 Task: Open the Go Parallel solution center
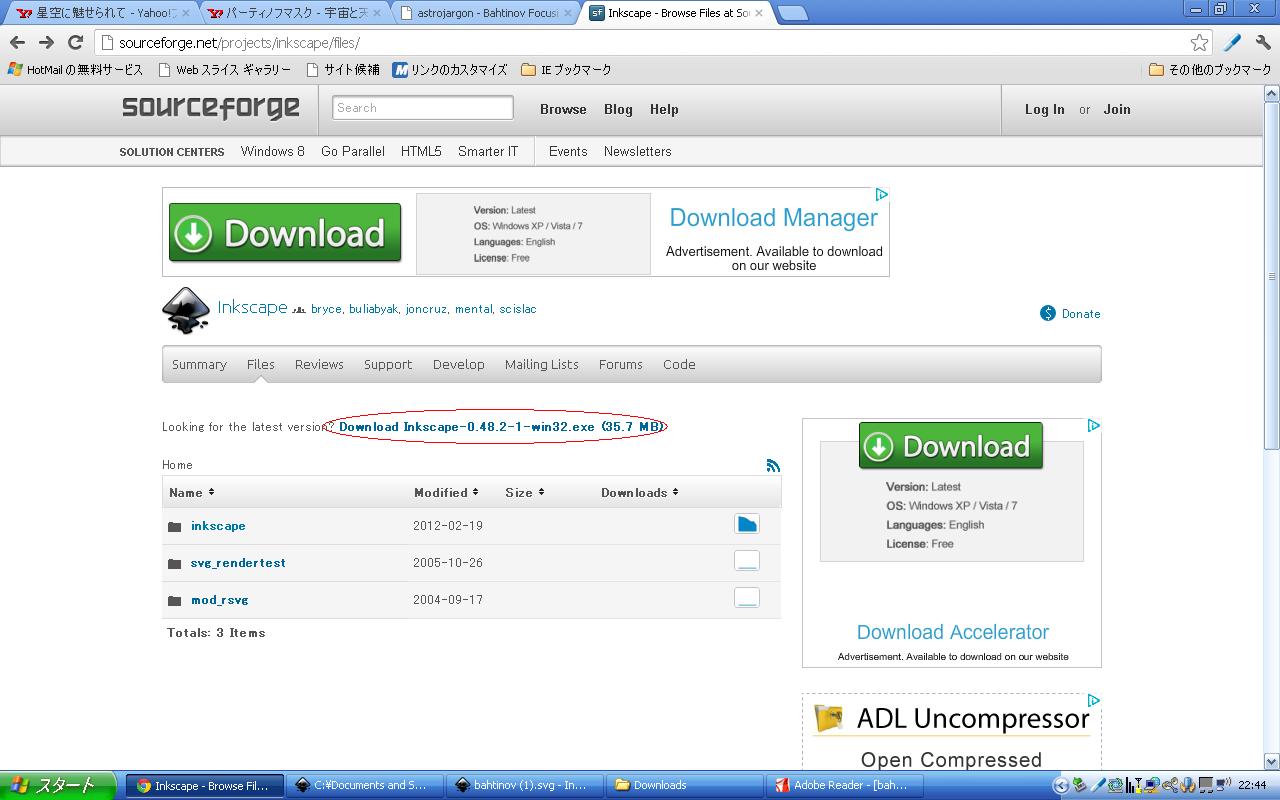point(353,151)
